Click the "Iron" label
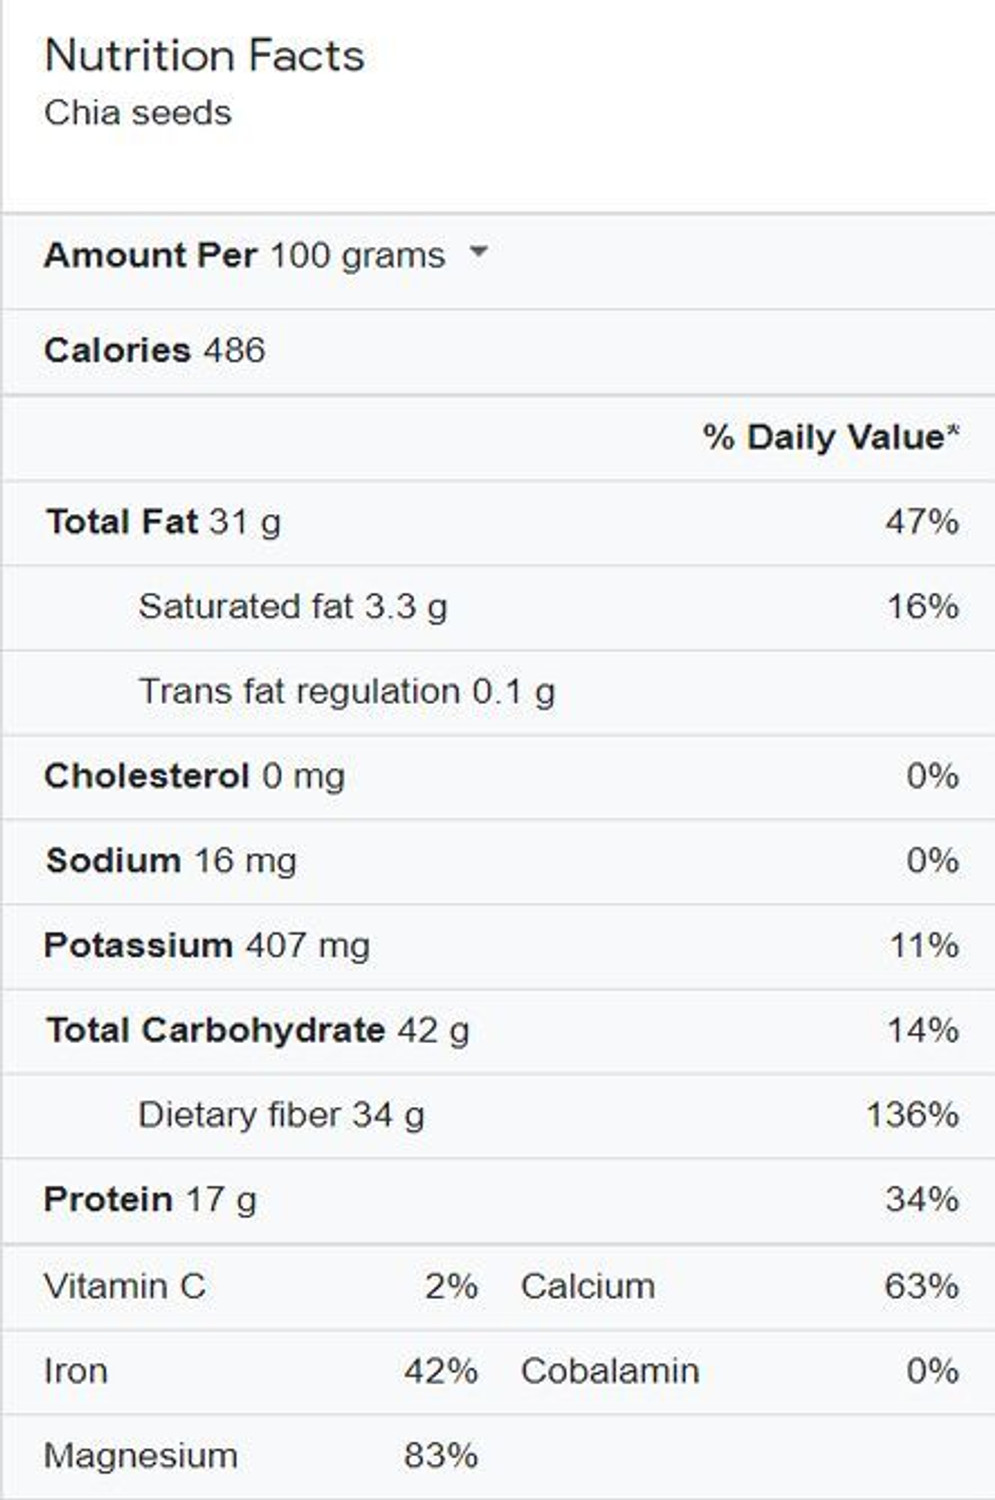 76,1371
